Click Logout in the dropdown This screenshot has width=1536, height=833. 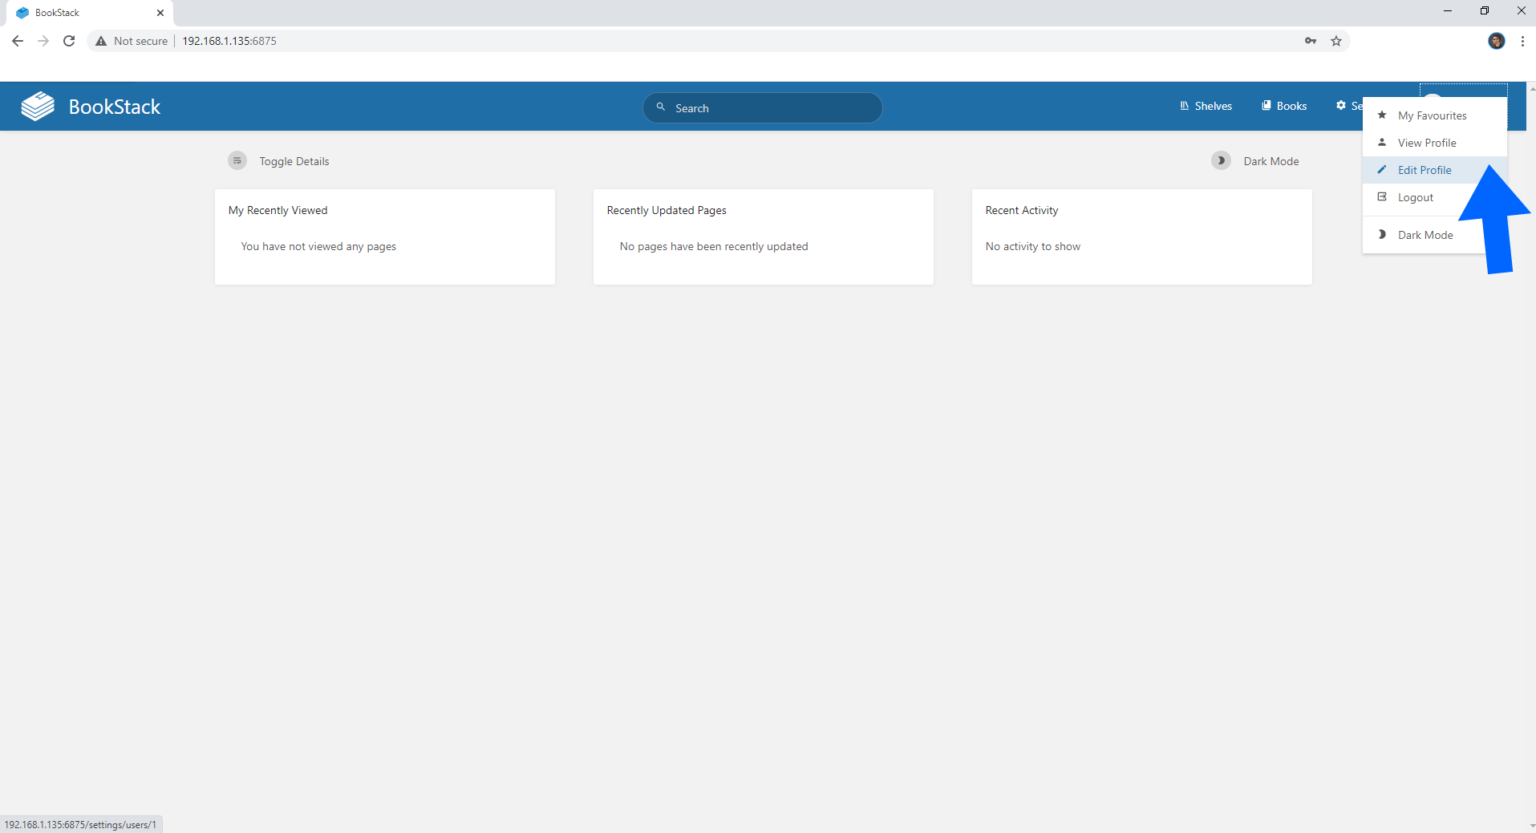point(1414,197)
